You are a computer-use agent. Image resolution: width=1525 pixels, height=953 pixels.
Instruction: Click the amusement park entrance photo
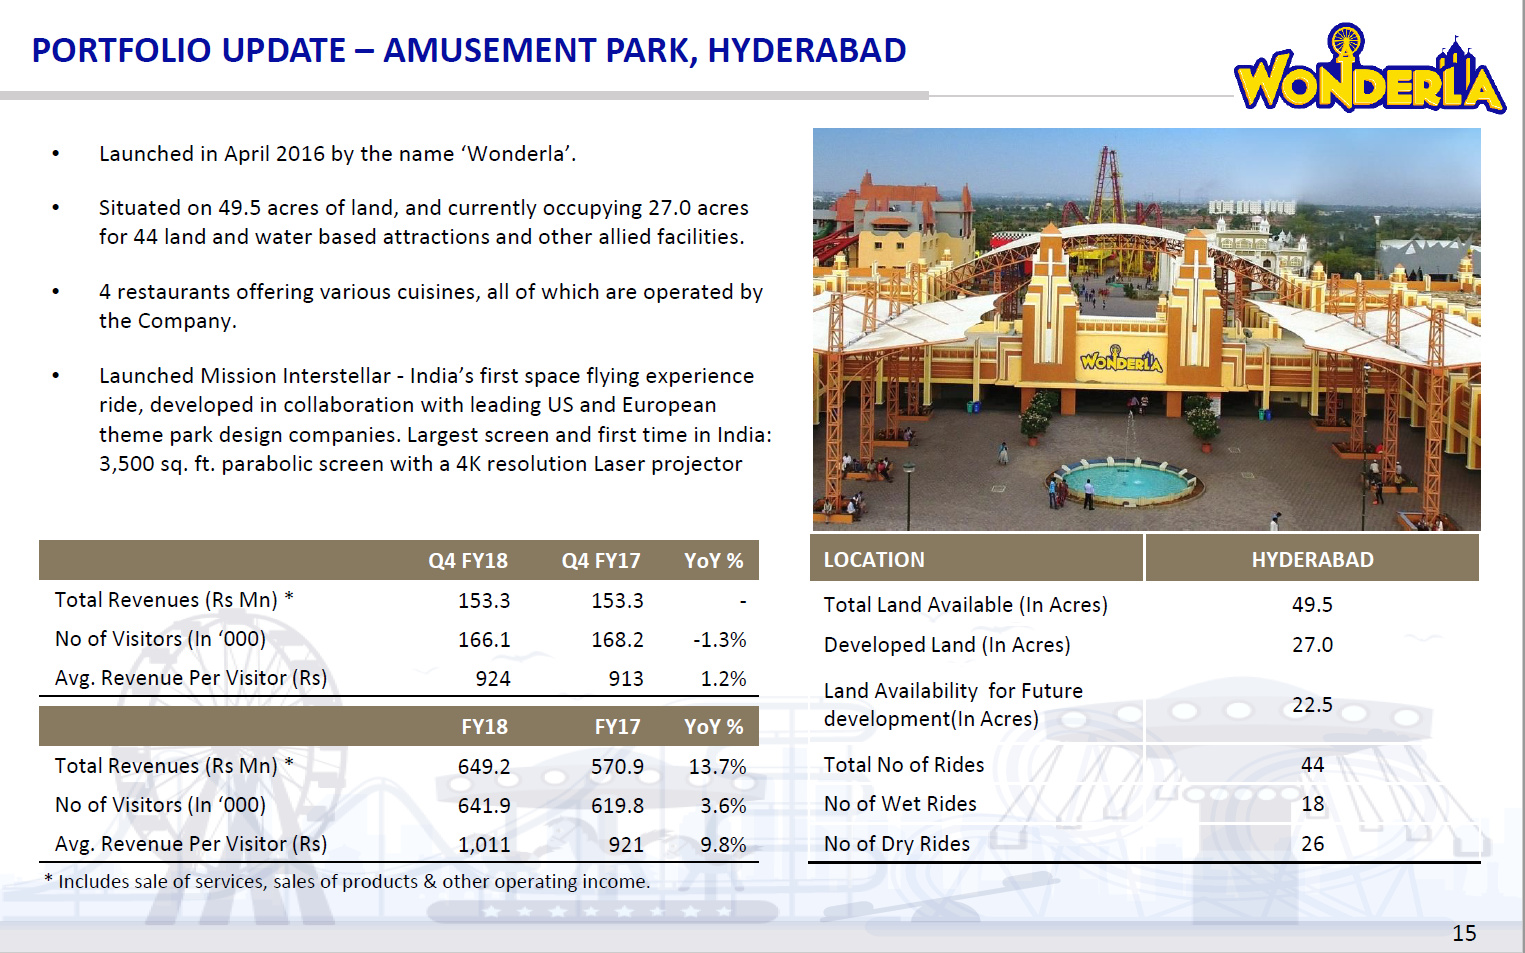1146,329
